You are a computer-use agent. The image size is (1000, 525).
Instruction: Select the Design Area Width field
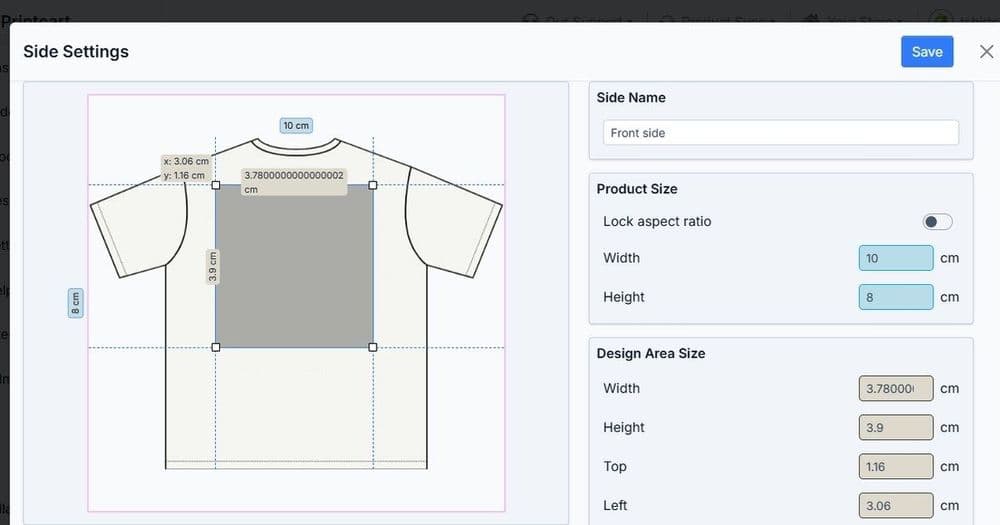click(895, 388)
